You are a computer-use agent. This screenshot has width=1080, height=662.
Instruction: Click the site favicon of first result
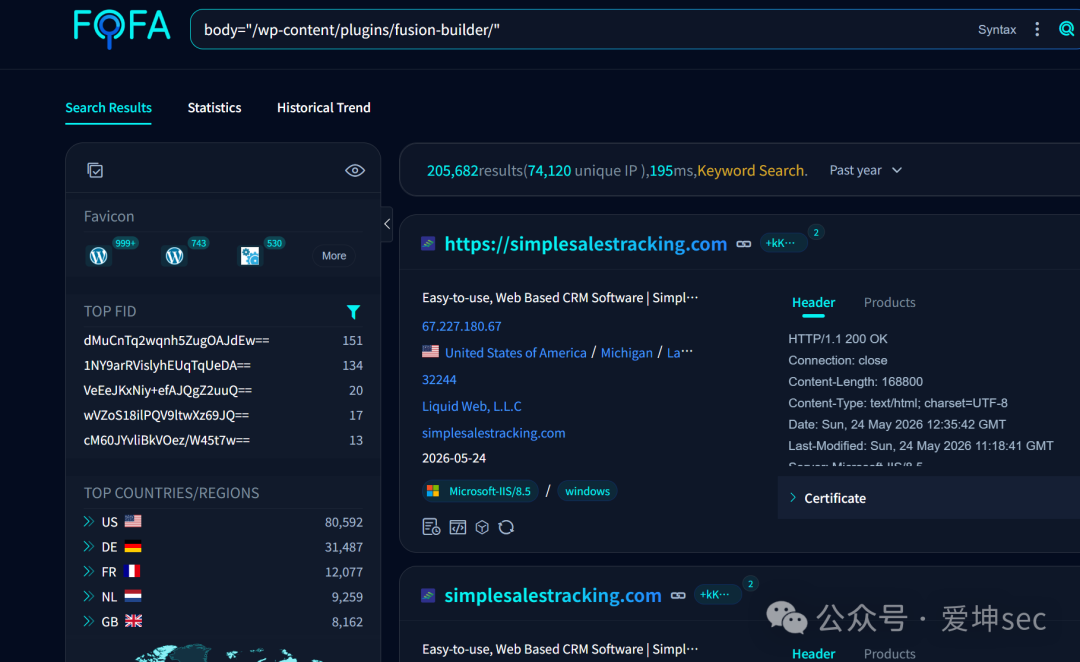click(x=428, y=243)
